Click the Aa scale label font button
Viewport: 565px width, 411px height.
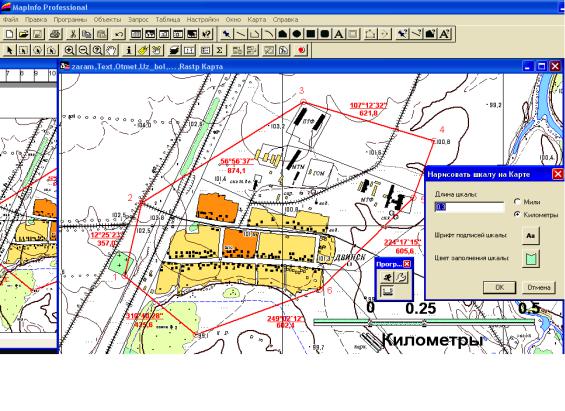coord(531,236)
